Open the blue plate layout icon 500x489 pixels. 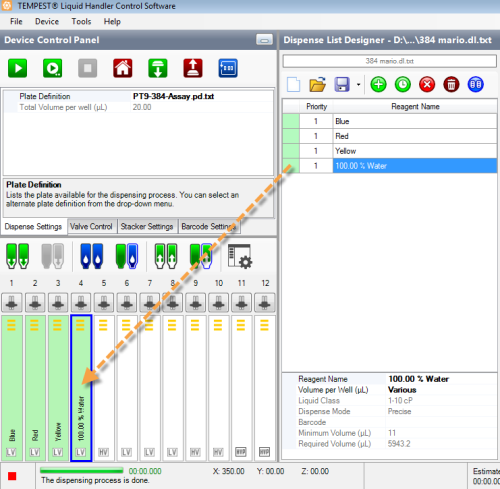coord(228,68)
